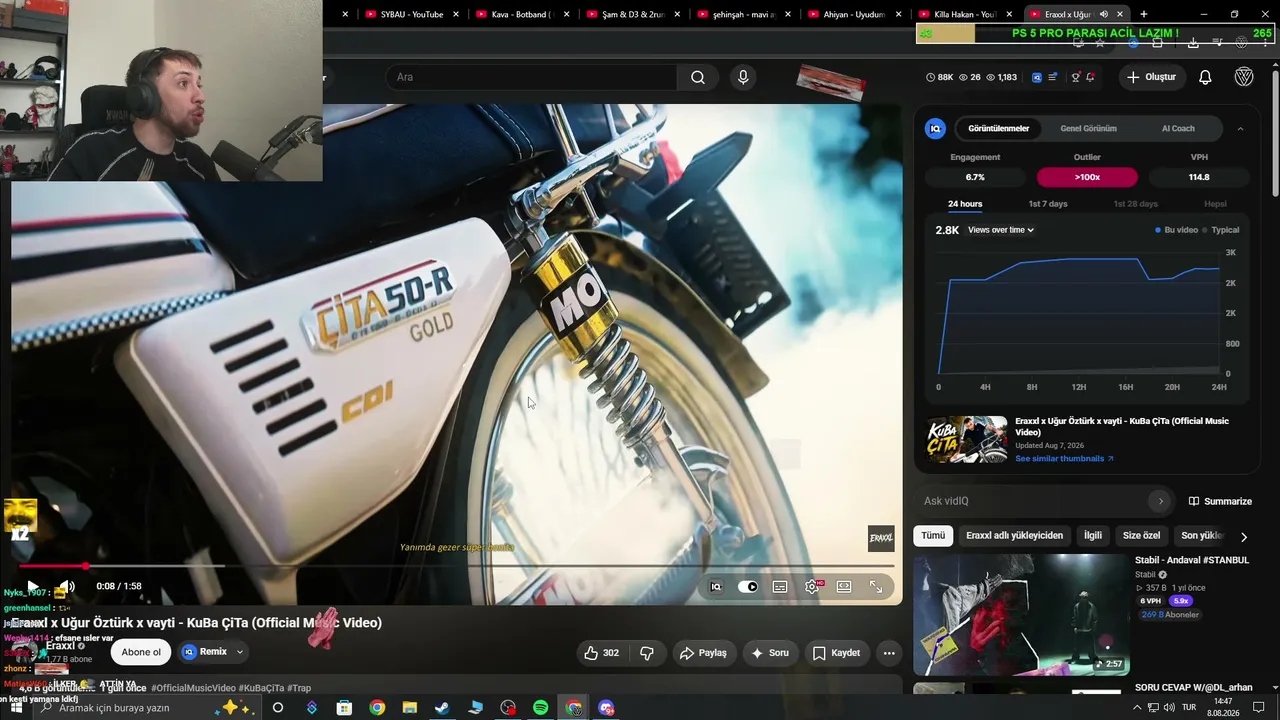This screenshot has width=1280, height=720.
Task: Click the Soru ask button
Action: 770,653
